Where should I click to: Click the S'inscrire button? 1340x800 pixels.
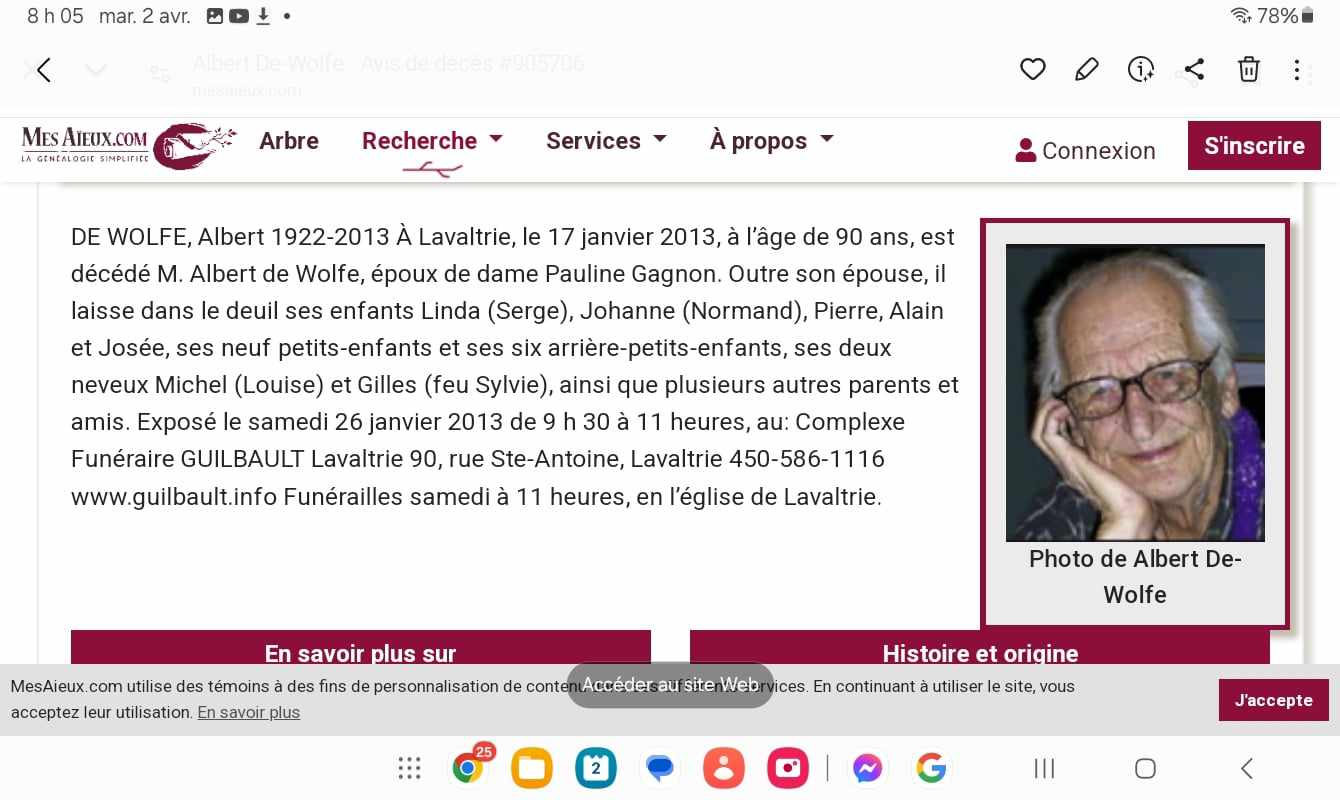[x=1254, y=146]
